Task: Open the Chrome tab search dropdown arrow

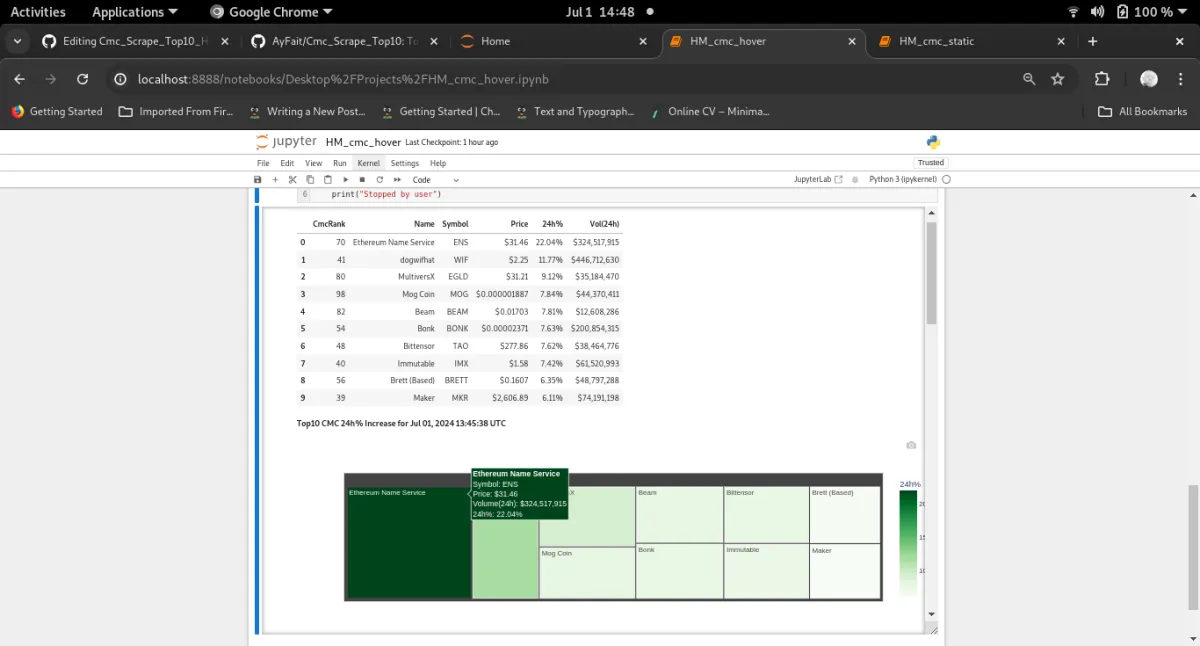Action: 18,41
